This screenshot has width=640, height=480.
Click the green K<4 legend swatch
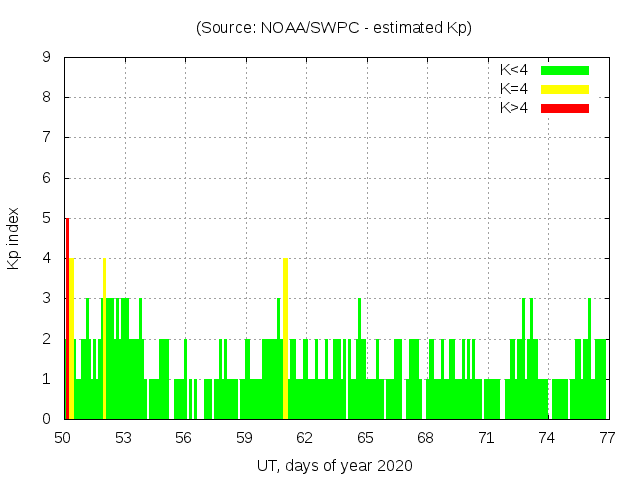[565, 70]
